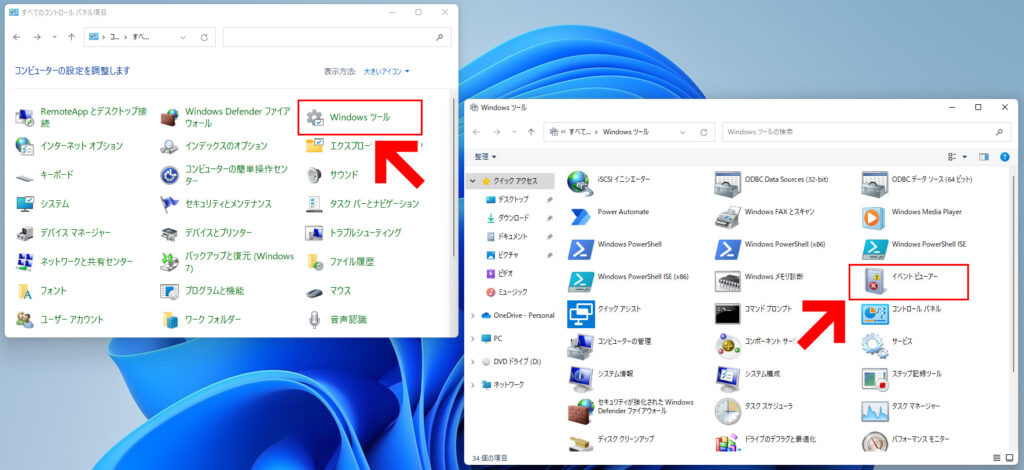This screenshot has width=1024, height=470.
Task: Expand OneDrive - Personal tree node
Action: click(x=473, y=315)
